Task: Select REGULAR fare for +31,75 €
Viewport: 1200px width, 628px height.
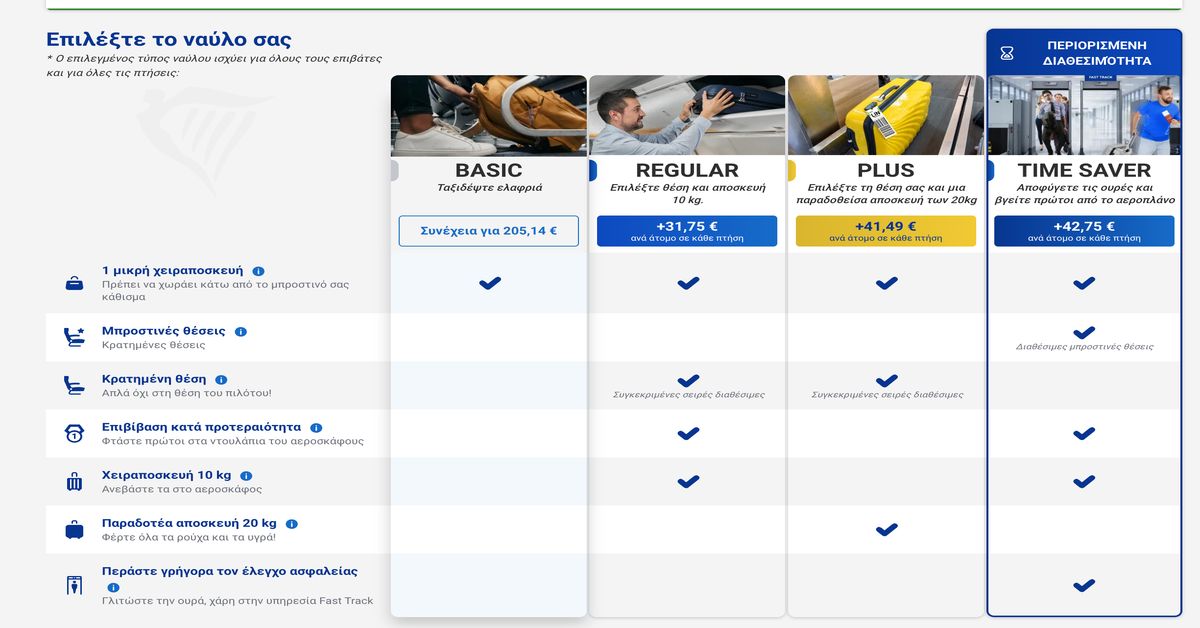Action: (687, 231)
